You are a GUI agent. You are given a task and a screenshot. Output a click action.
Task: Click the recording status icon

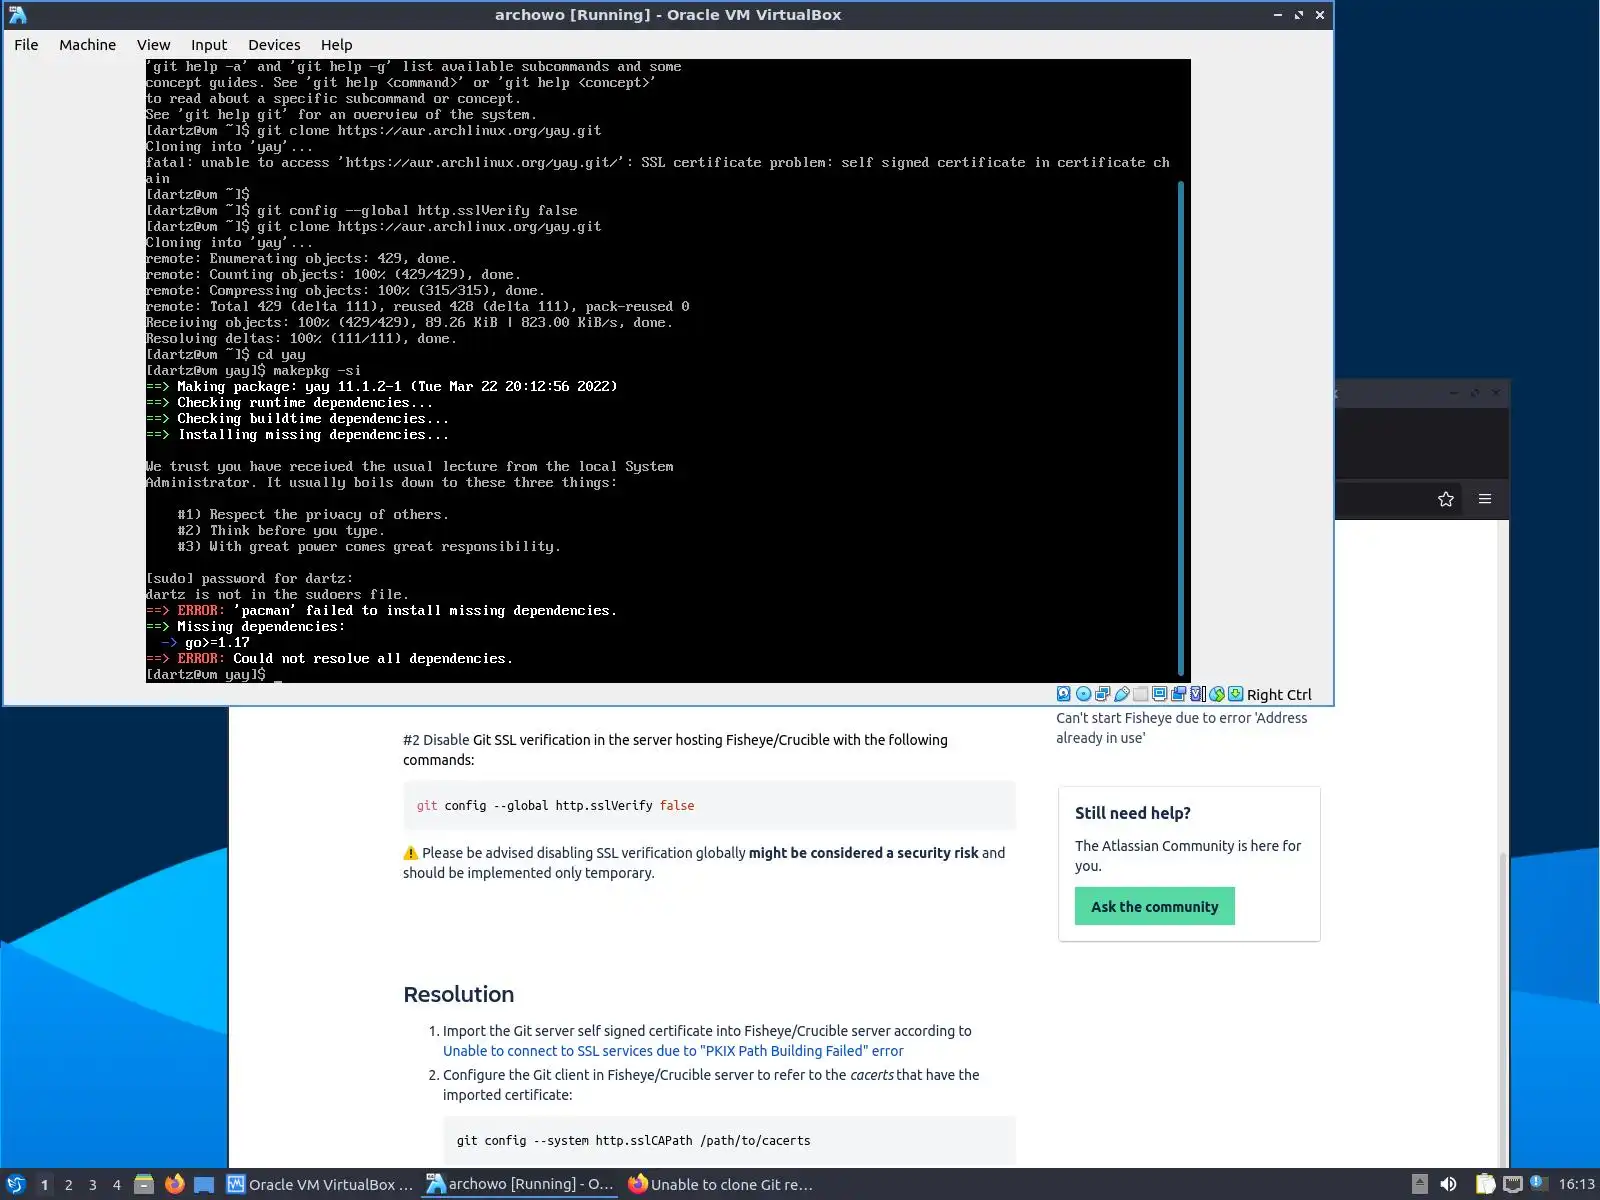[1178, 694]
